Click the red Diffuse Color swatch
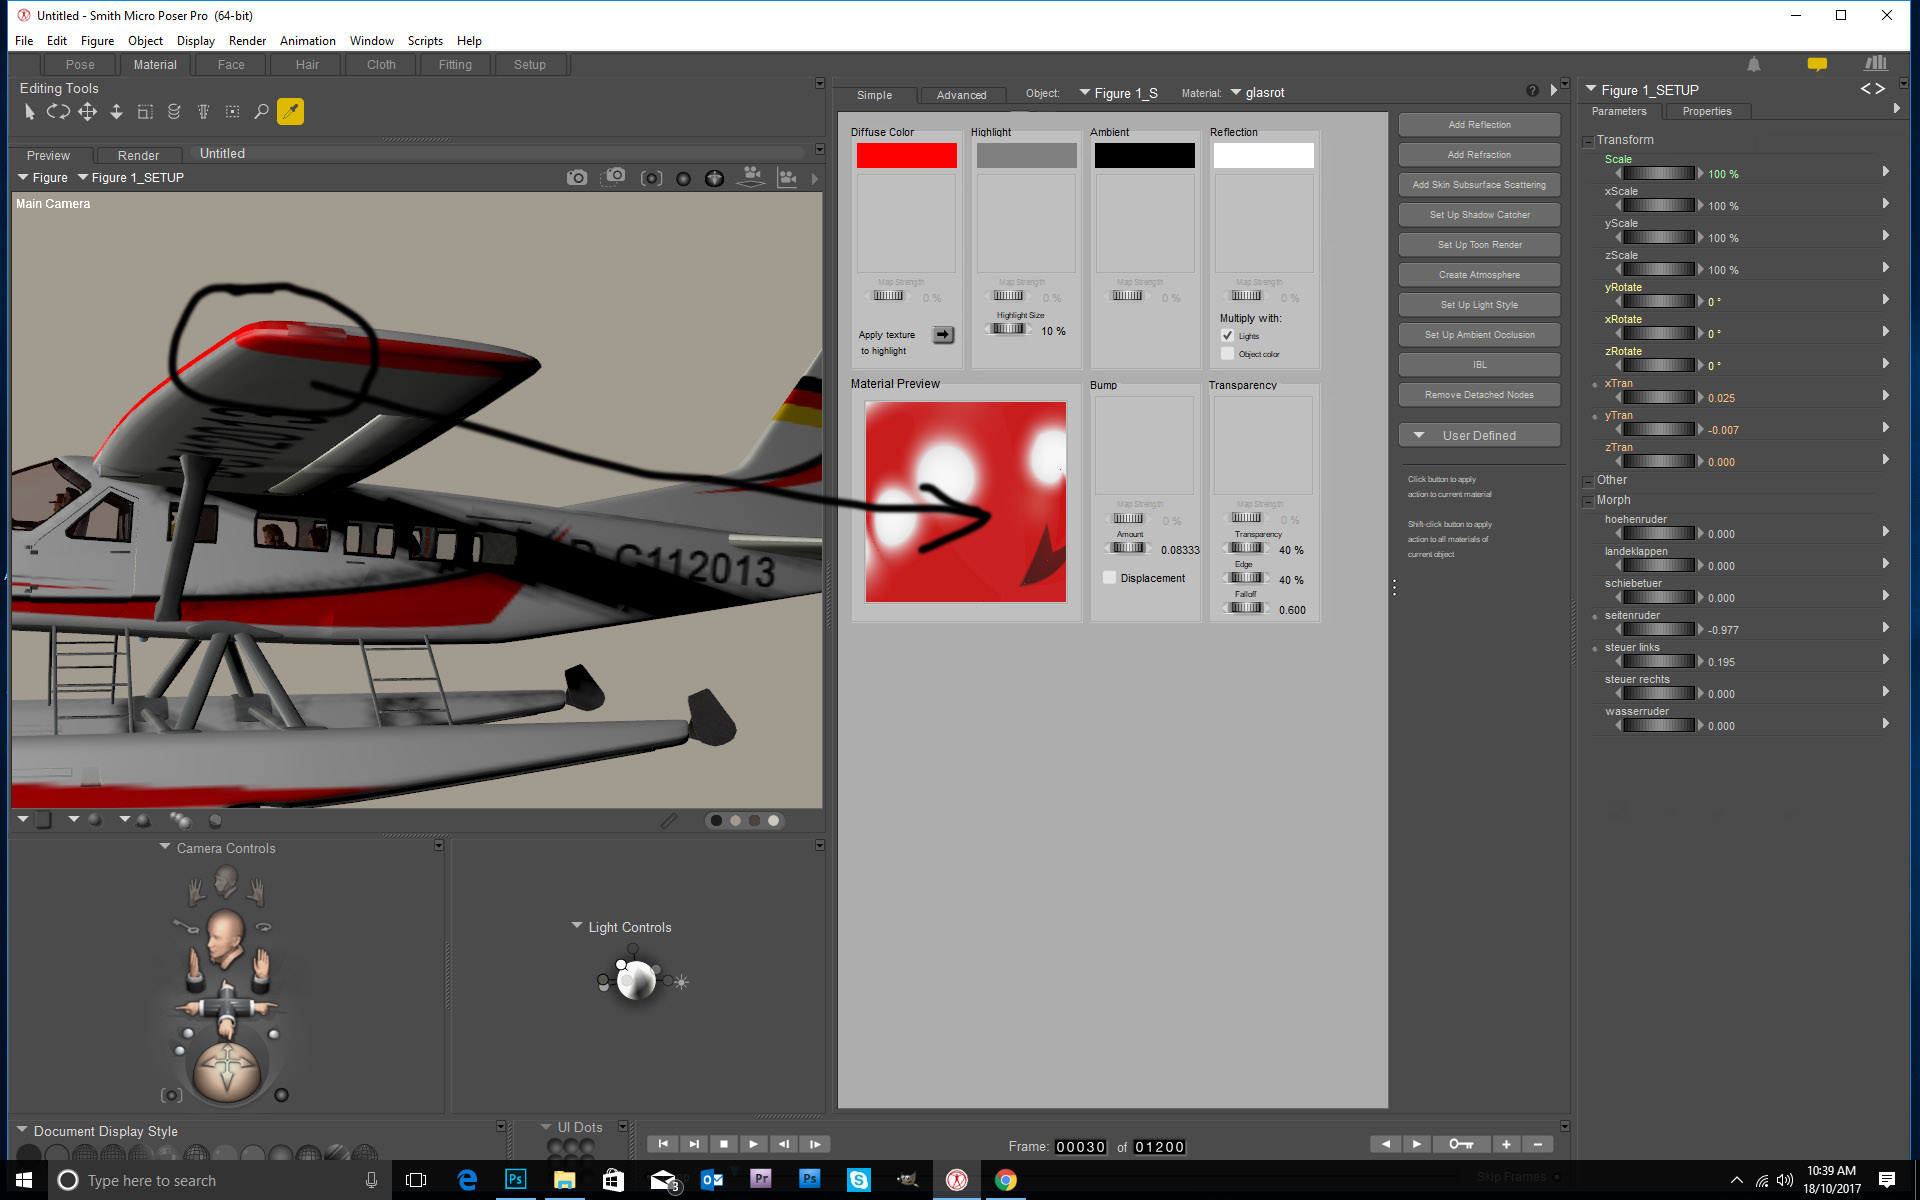1920x1200 pixels. click(x=906, y=156)
